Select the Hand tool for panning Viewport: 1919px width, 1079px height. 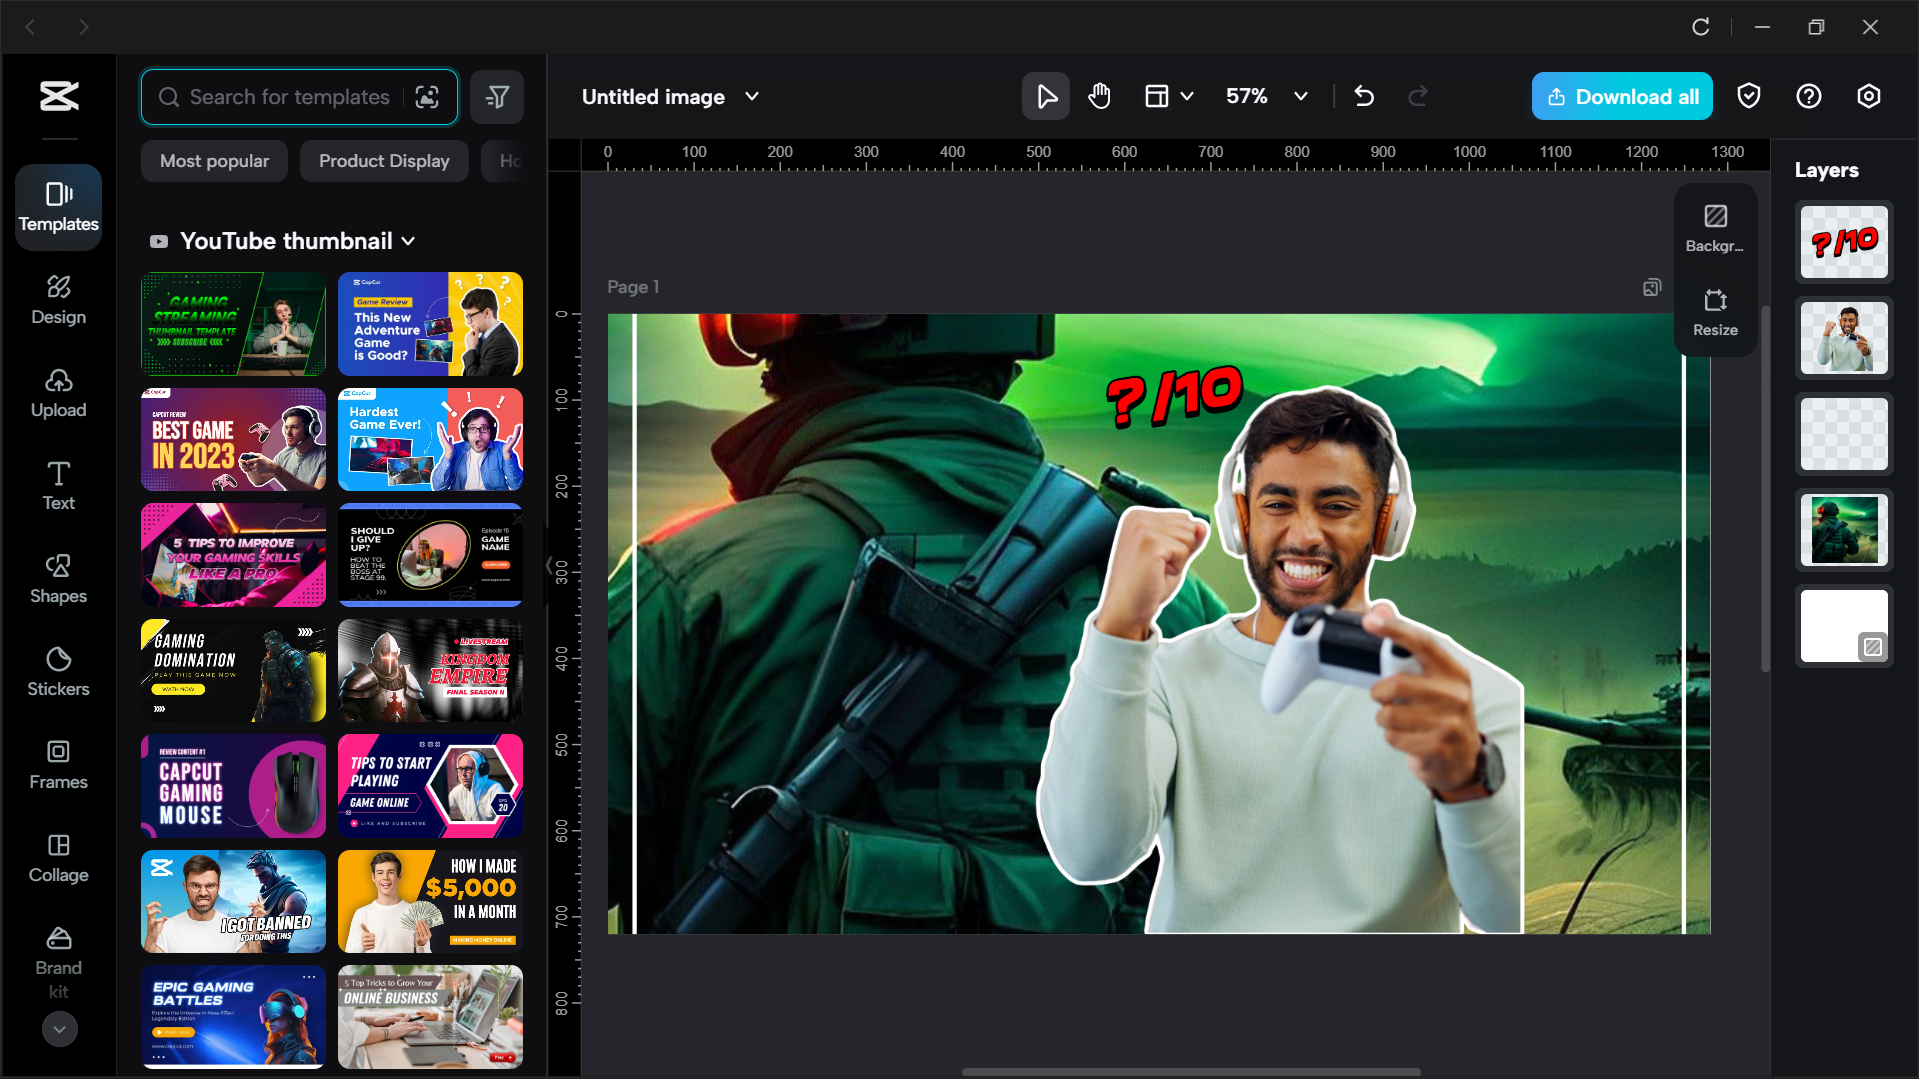tap(1099, 96)
